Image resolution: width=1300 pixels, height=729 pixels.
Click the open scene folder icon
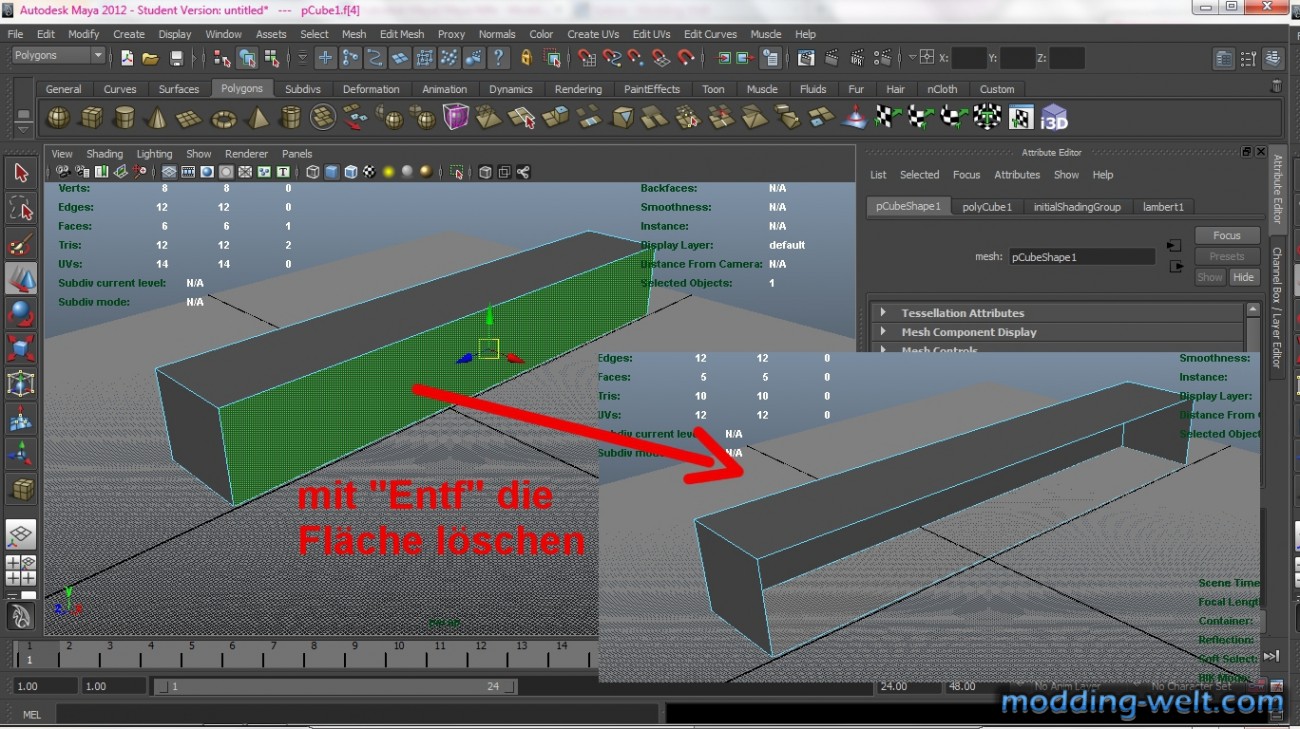pyautogui.click(x=150, y=58)
